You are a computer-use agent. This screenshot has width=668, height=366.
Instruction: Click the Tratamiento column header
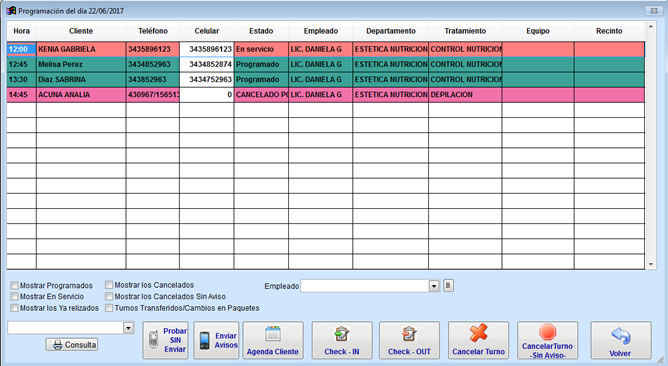tap(465, 31)
